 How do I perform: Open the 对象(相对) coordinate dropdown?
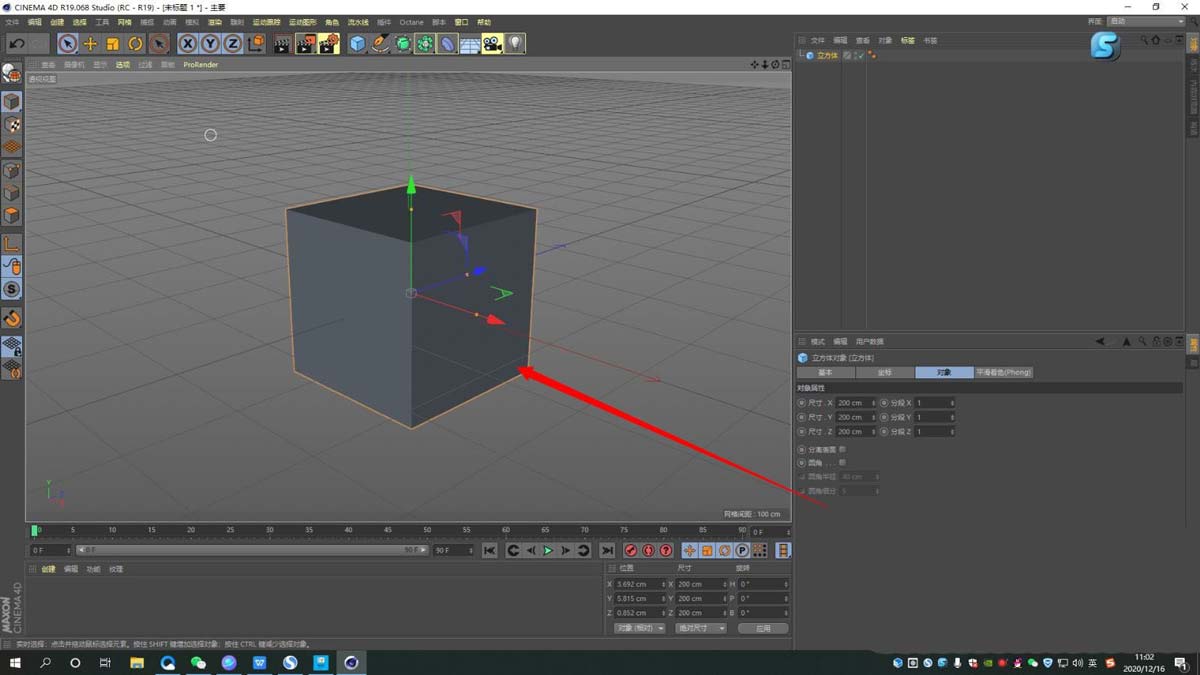[x=640, y=628]
